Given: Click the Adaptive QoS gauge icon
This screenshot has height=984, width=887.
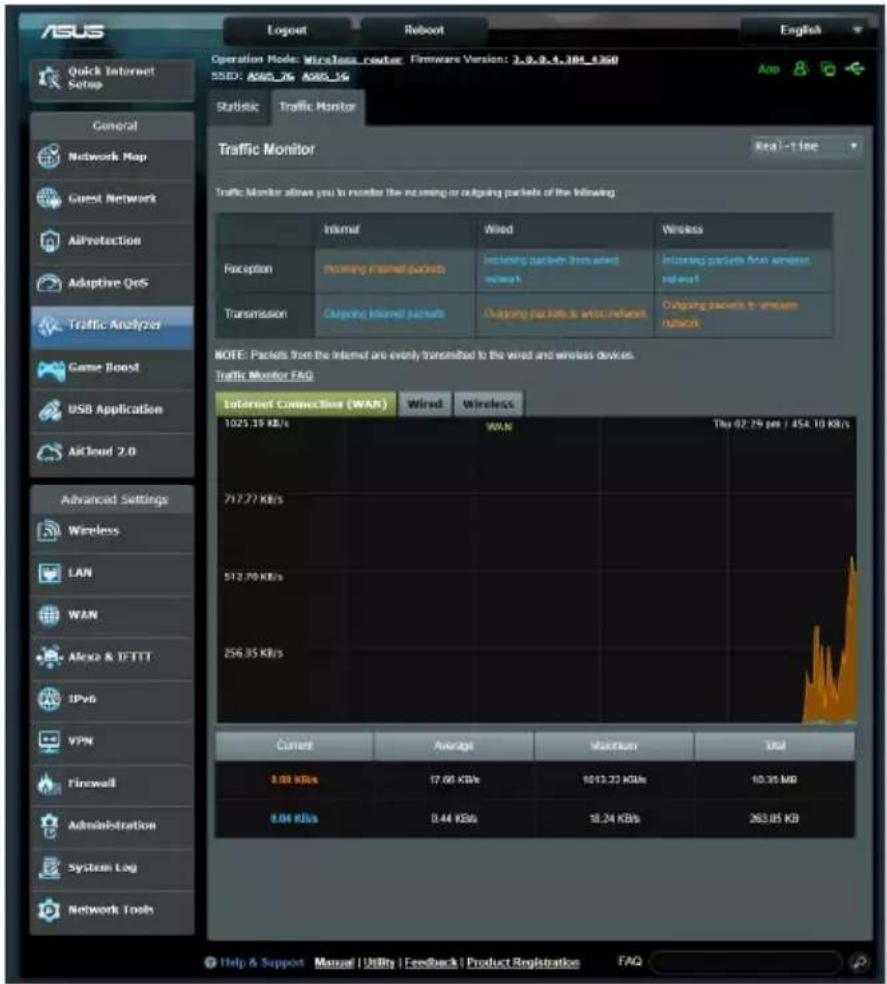Looking at the screenshot, I should click(x=49, y=283).
